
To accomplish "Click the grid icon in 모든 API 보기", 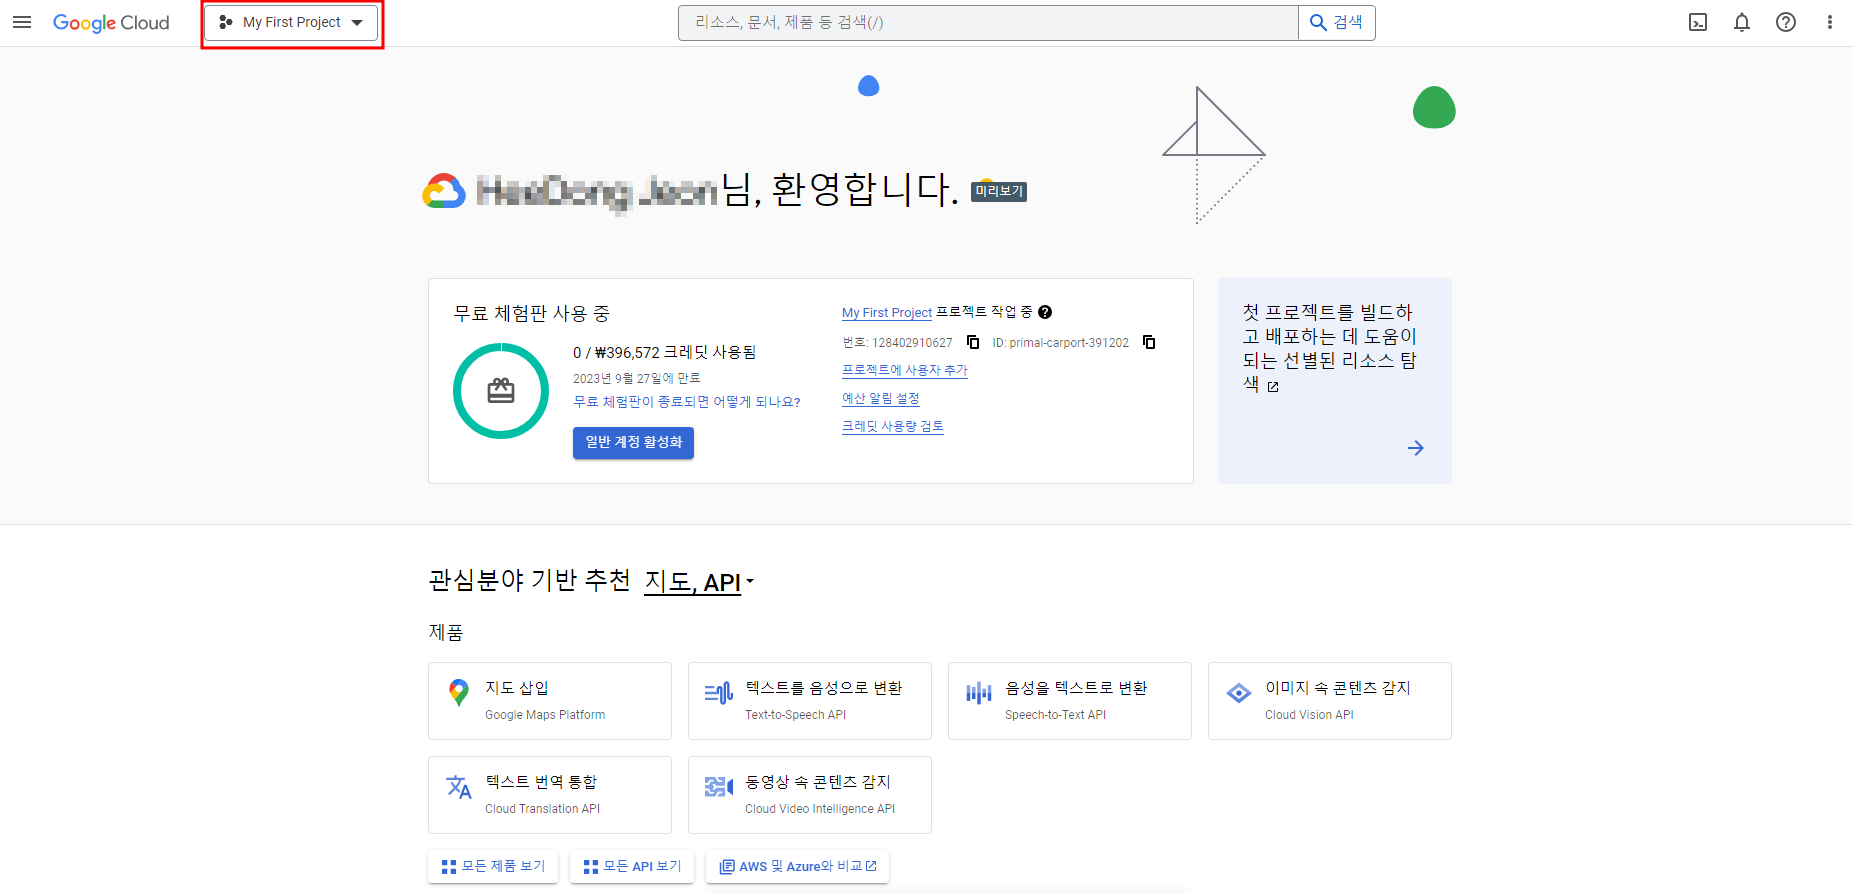I will [591, 867].
